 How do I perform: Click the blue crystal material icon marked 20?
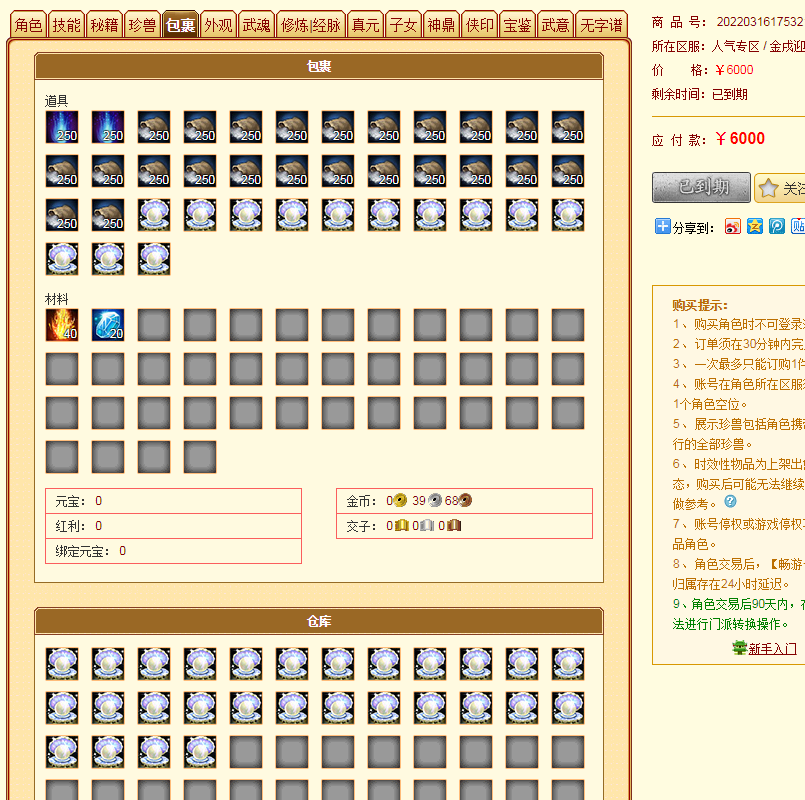click(x=108, y=325)
